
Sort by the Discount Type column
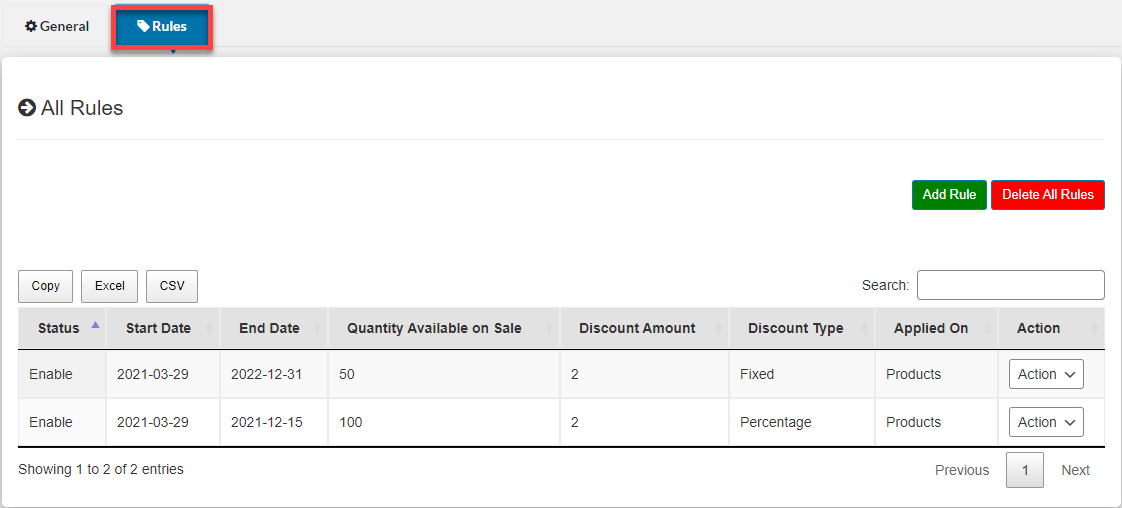tap(795, 328)
